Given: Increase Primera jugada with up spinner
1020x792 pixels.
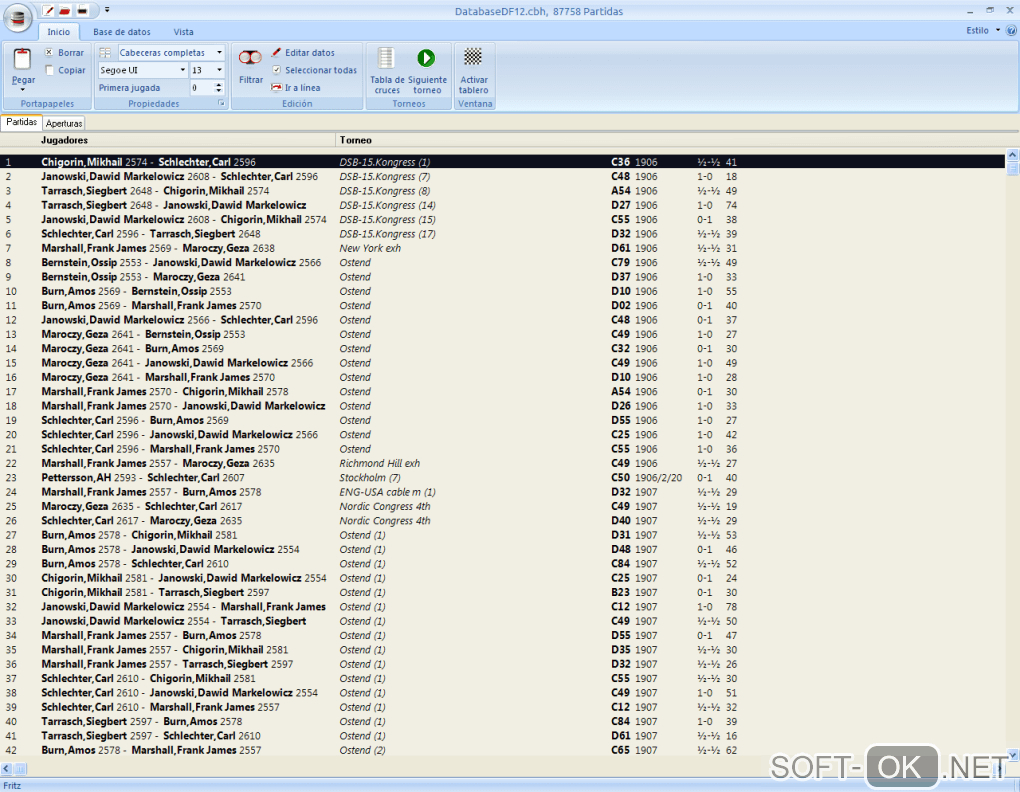Looking at the screenshot, I should tap(219, 84).
